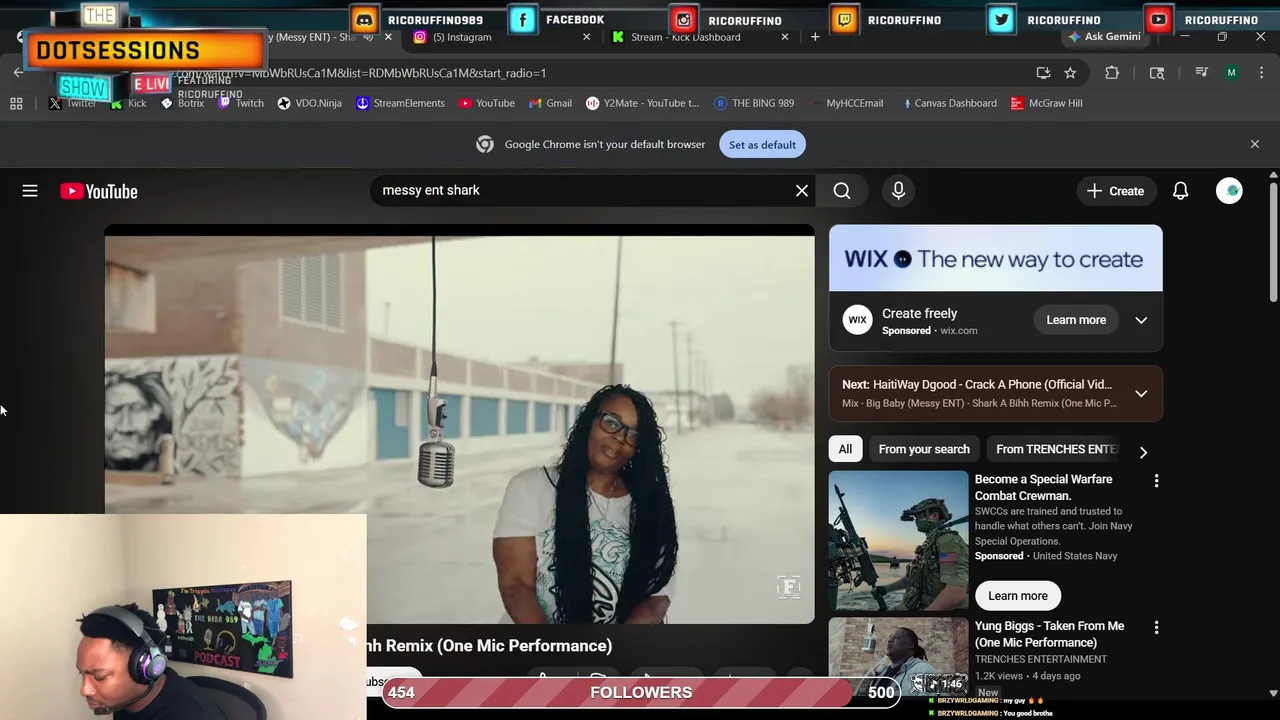Click Learn more on the Wix ad
The image size is (1280, 720).
[1076, 320]
